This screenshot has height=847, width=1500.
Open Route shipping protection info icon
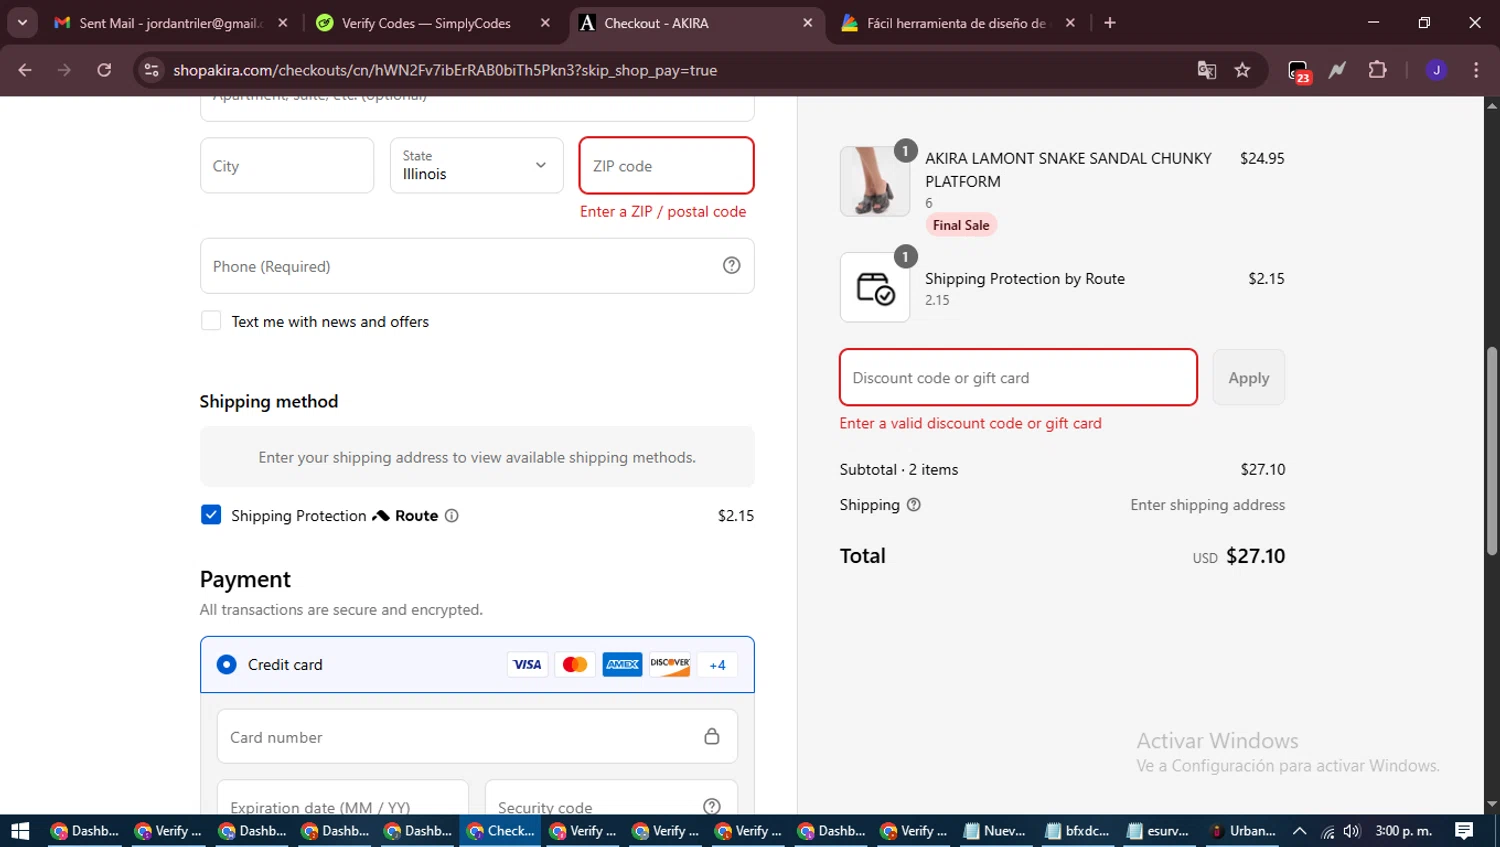coord(452,516)
